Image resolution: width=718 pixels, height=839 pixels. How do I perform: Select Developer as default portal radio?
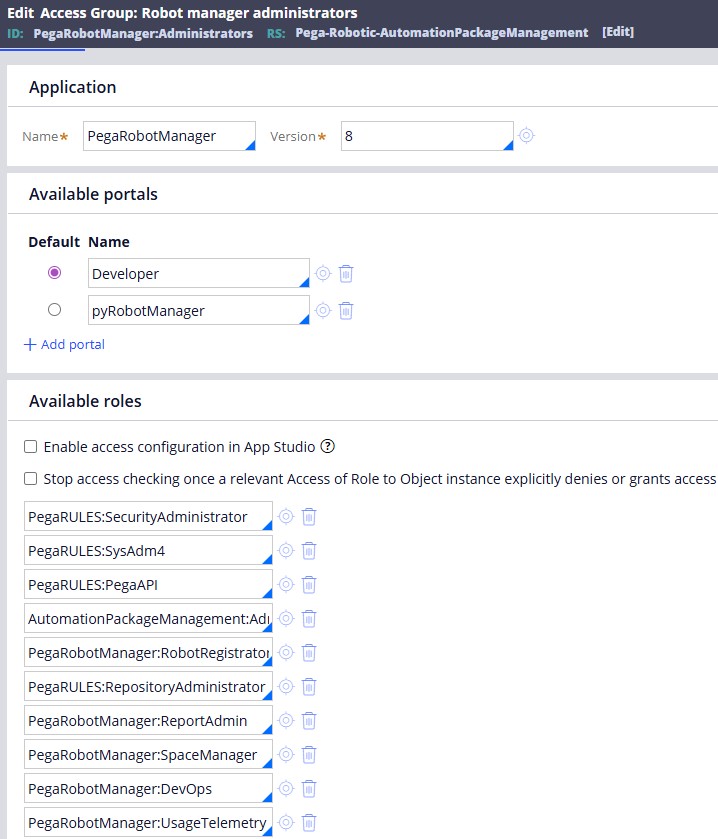[x=54, y=273]
